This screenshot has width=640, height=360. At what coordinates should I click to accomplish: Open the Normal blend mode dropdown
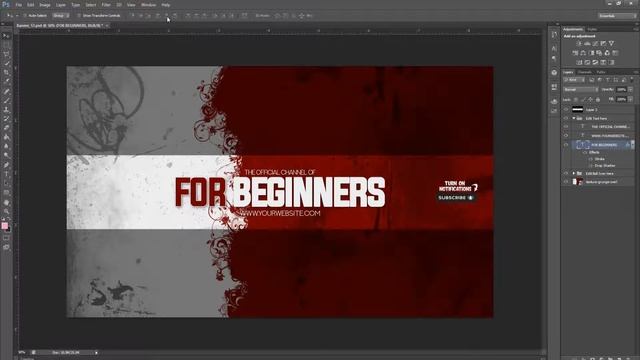[x=580, y=89]
